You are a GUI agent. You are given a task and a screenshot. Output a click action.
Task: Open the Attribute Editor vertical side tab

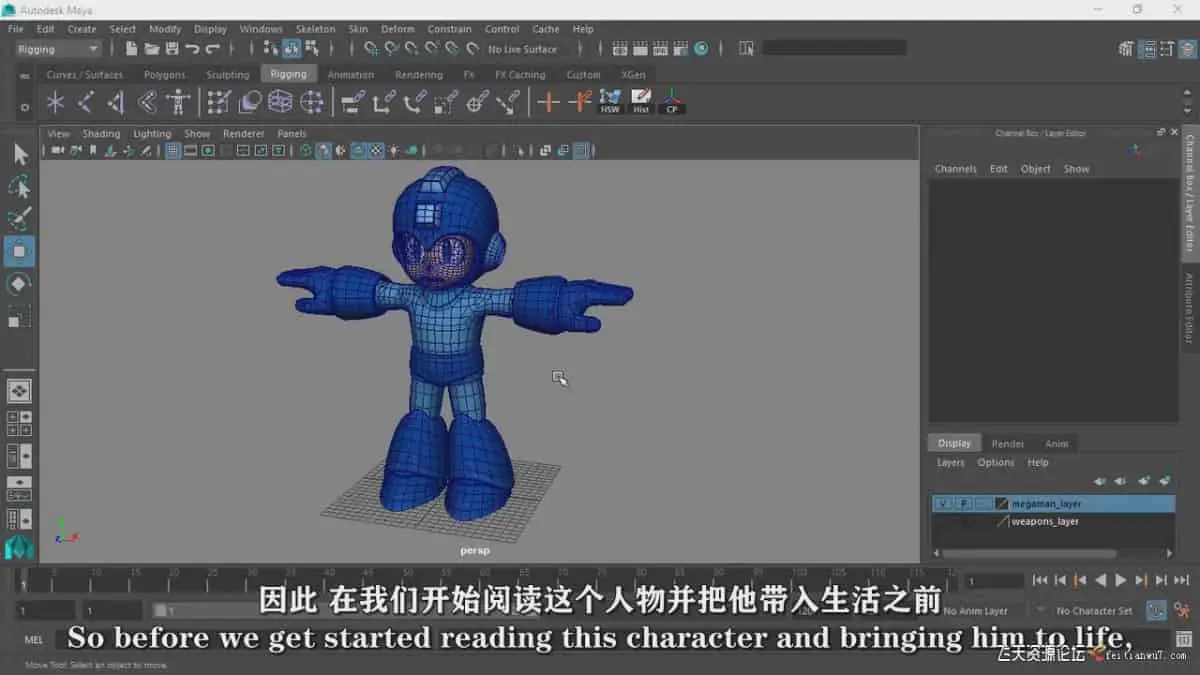coord(1190,308)
